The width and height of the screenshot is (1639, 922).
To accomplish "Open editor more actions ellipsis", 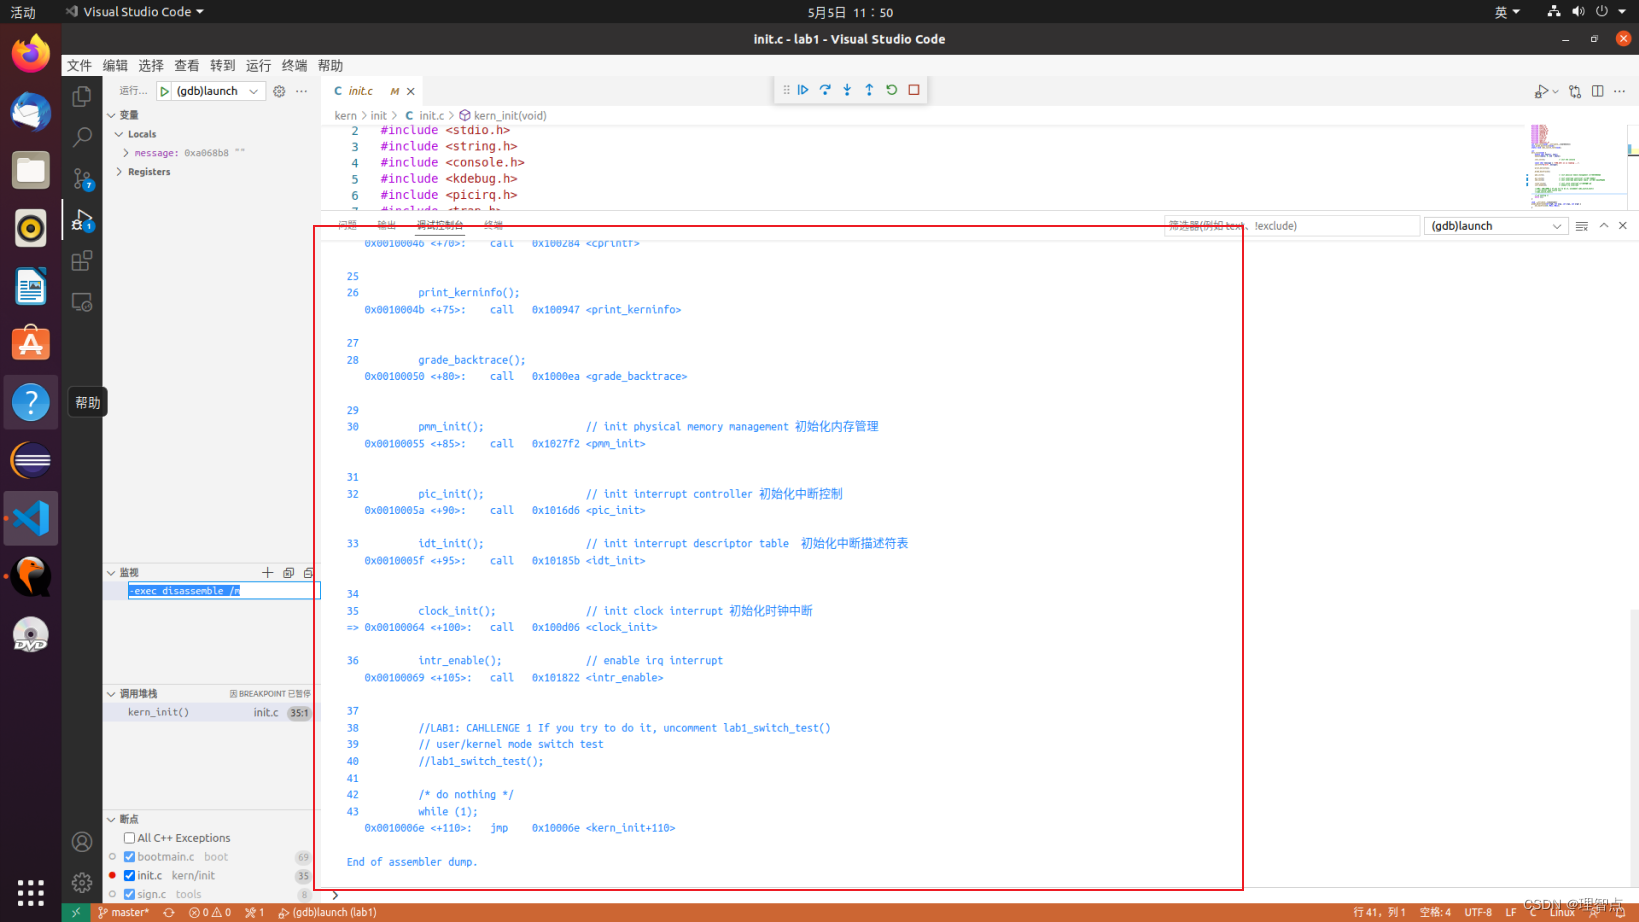I will click(x=1620, y=91).
